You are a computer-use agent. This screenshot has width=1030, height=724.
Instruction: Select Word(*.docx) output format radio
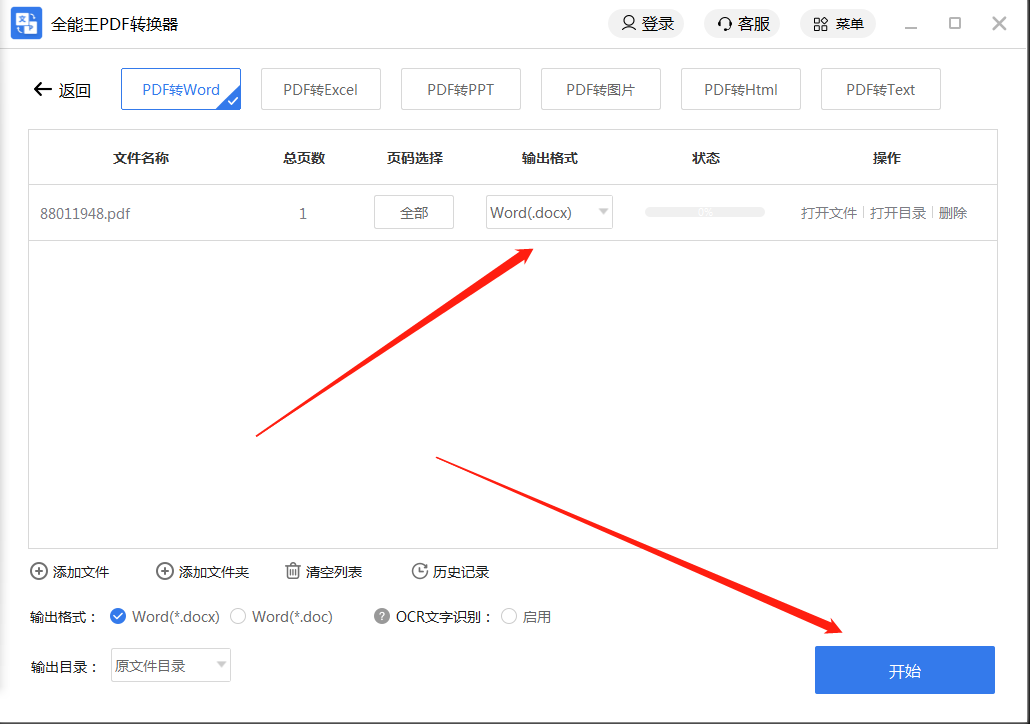tap(118, 617)
